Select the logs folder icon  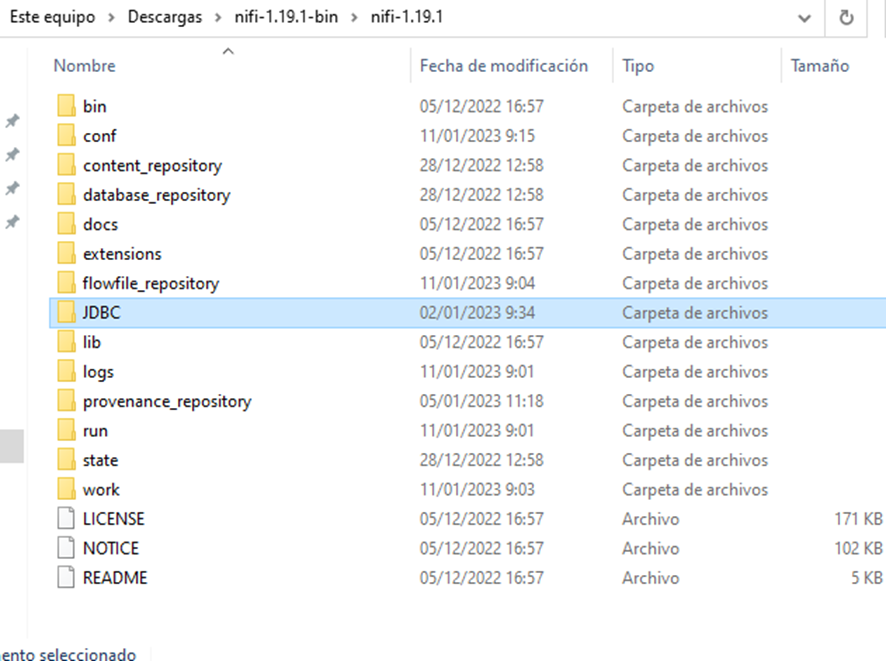pos(66,371)
